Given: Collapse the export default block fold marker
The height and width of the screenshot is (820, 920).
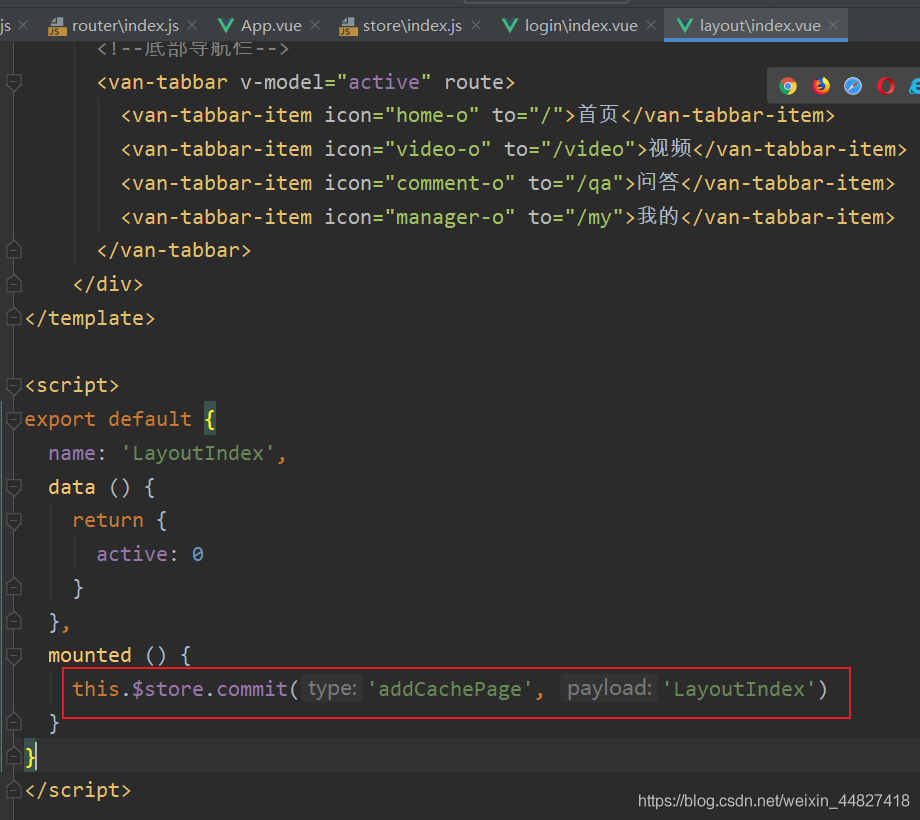Looking at the screenshot, I should 13,419.
